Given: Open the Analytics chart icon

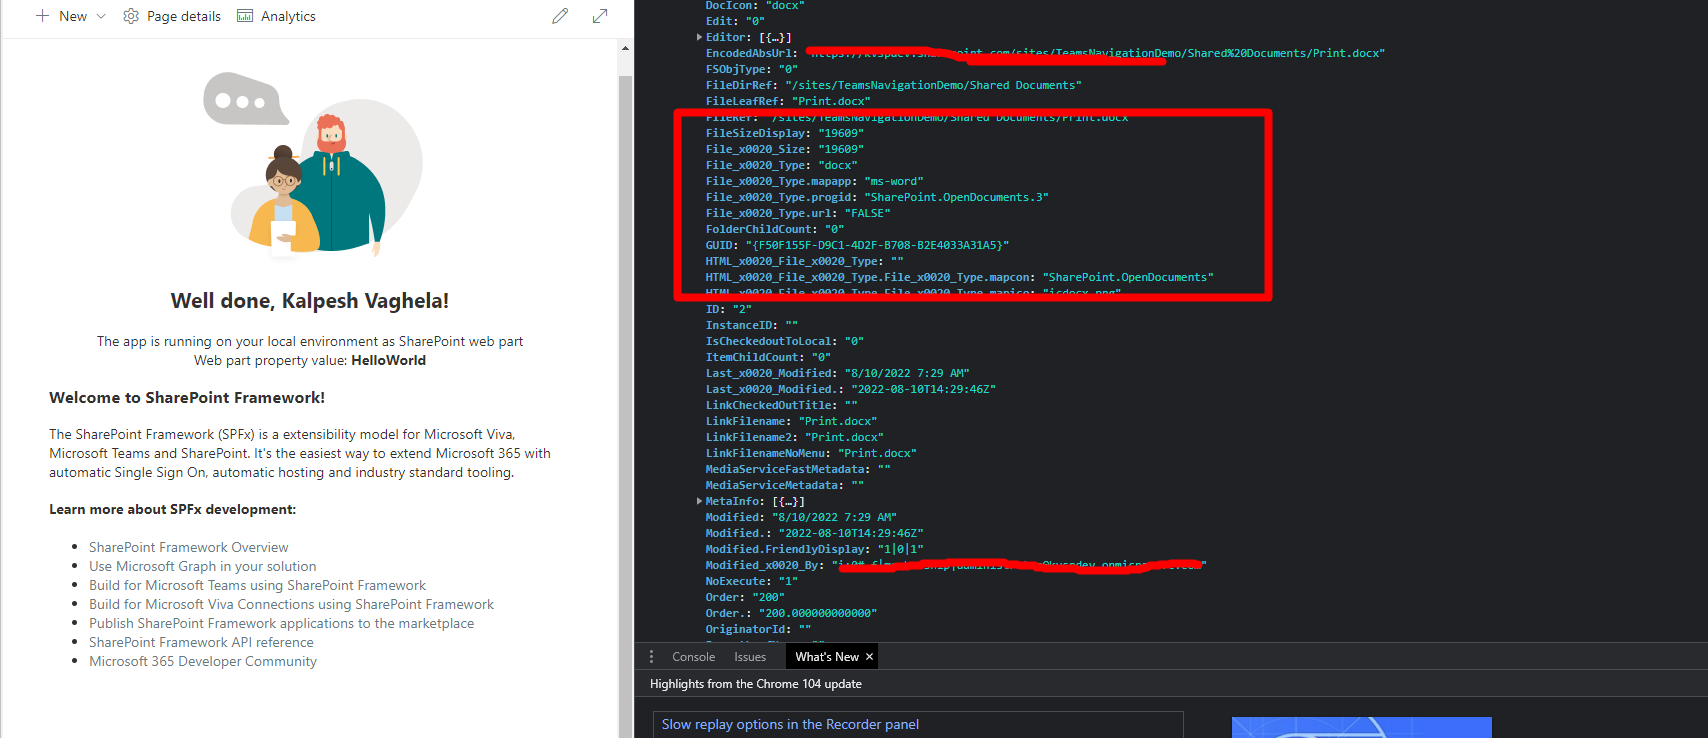Looking at the screenshot, I should tap(245, 16).
